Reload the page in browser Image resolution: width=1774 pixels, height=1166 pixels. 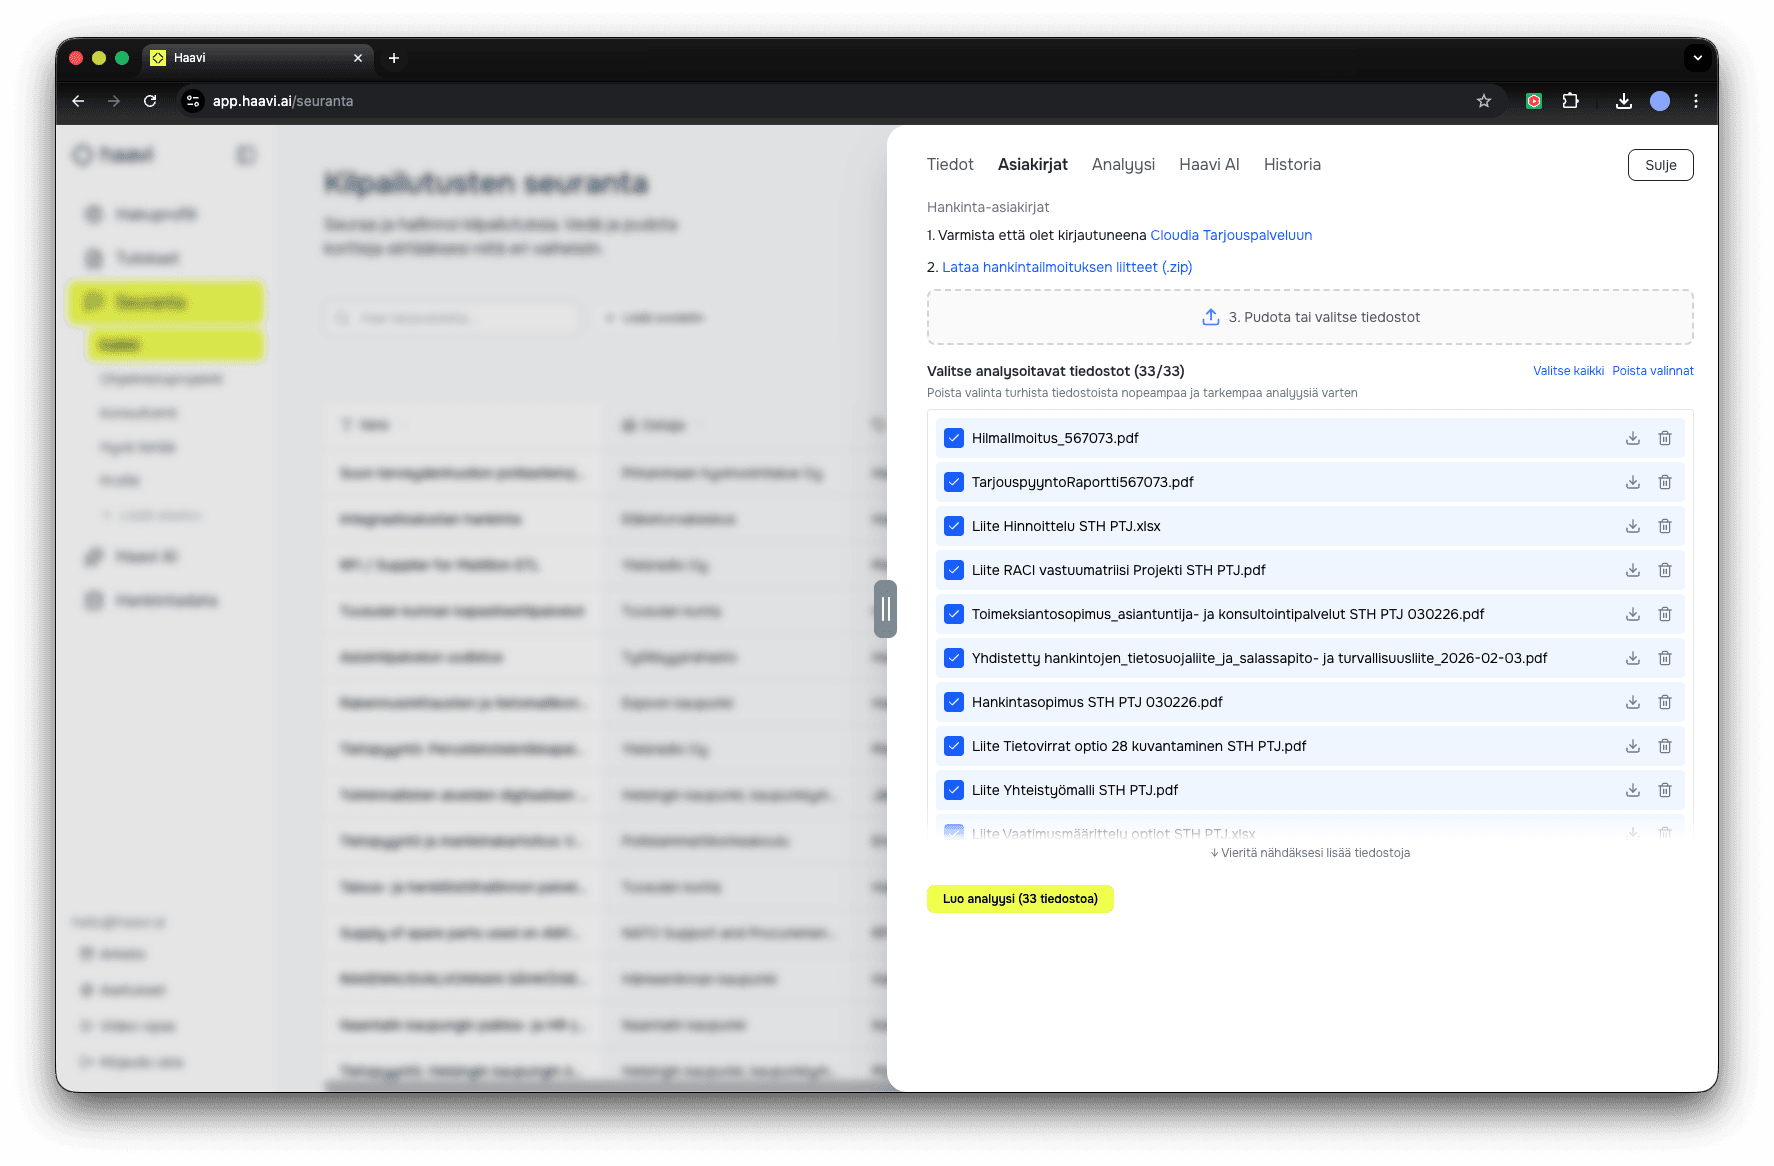[x=150, y=101]
